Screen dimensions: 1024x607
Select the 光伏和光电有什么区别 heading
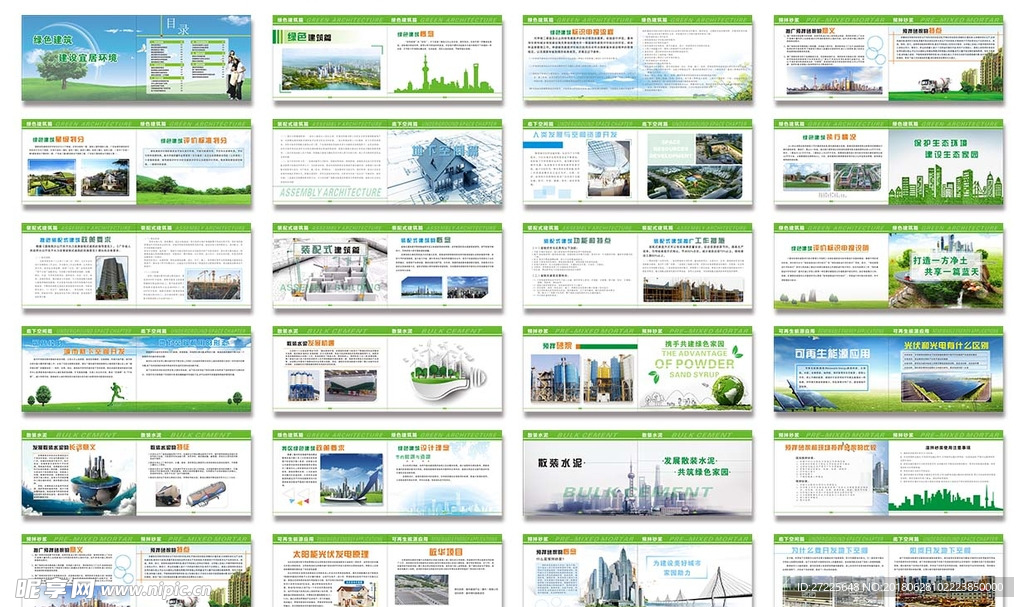click(x=946, y=345)
